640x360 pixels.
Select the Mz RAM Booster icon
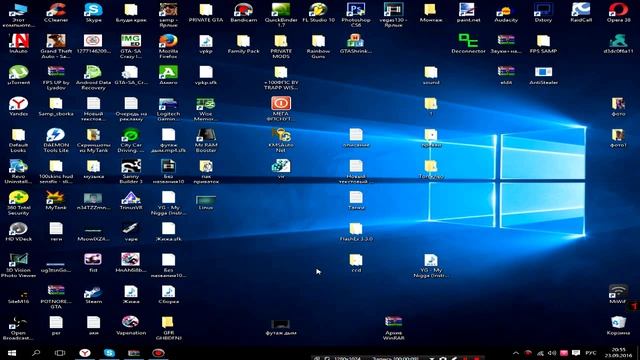[x=206, y=140]
